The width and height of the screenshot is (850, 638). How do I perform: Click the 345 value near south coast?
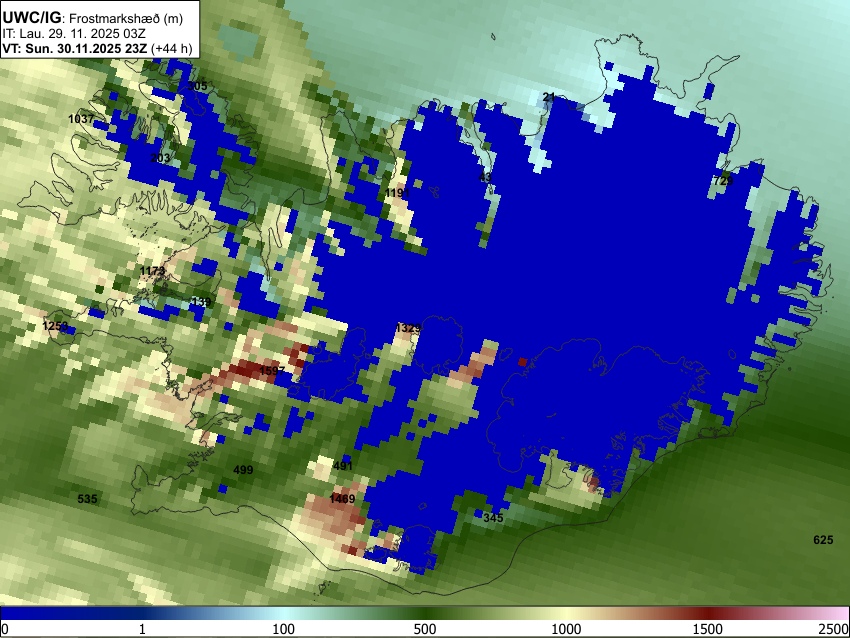click(x=493, y=518)
